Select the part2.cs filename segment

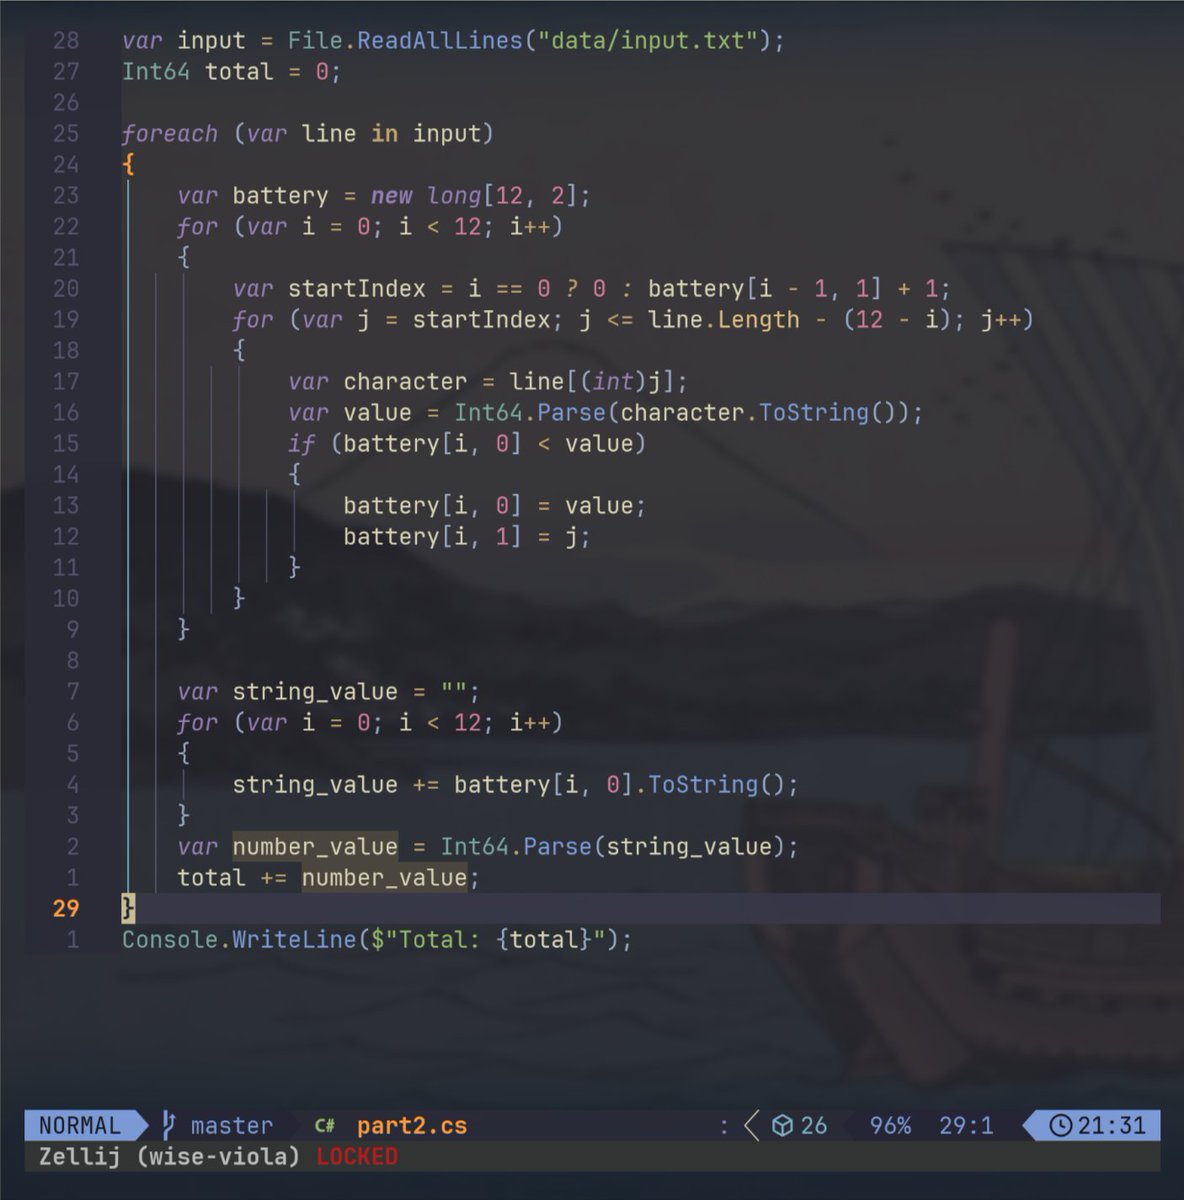click(x=412, y=1125)
